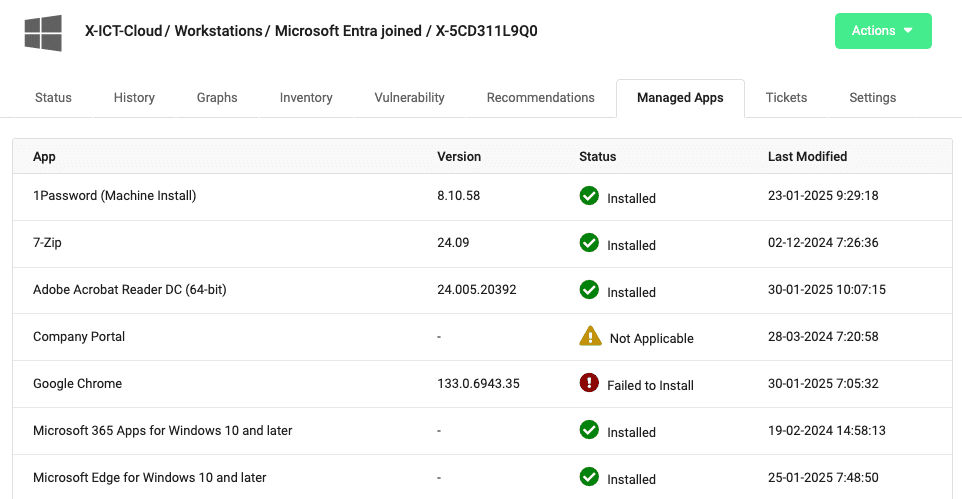962x499 pixels.
Task: Click Installed status text for 7-Zip
Action: [x=631, y=246]
